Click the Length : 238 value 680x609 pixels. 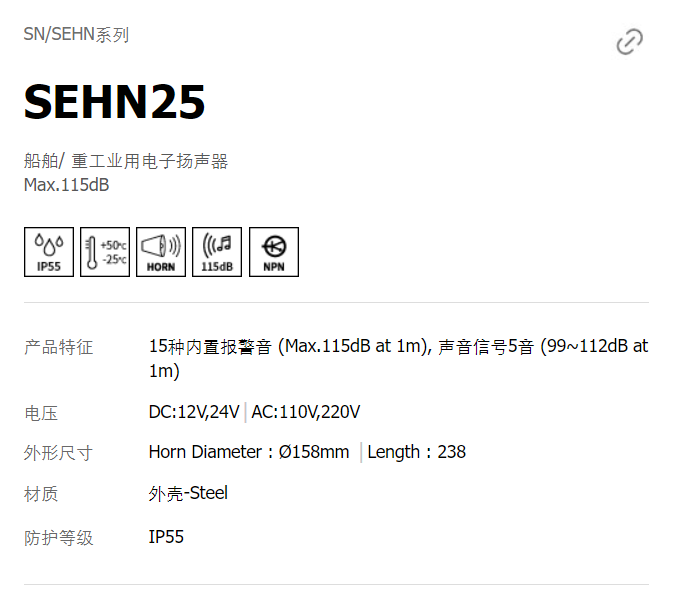[x=417, y=452]
